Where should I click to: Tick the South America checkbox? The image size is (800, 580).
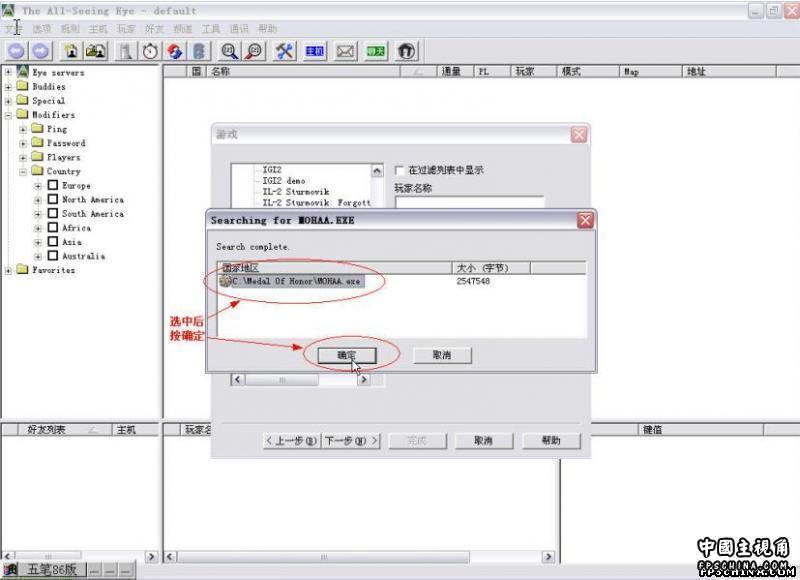(53, 213)
